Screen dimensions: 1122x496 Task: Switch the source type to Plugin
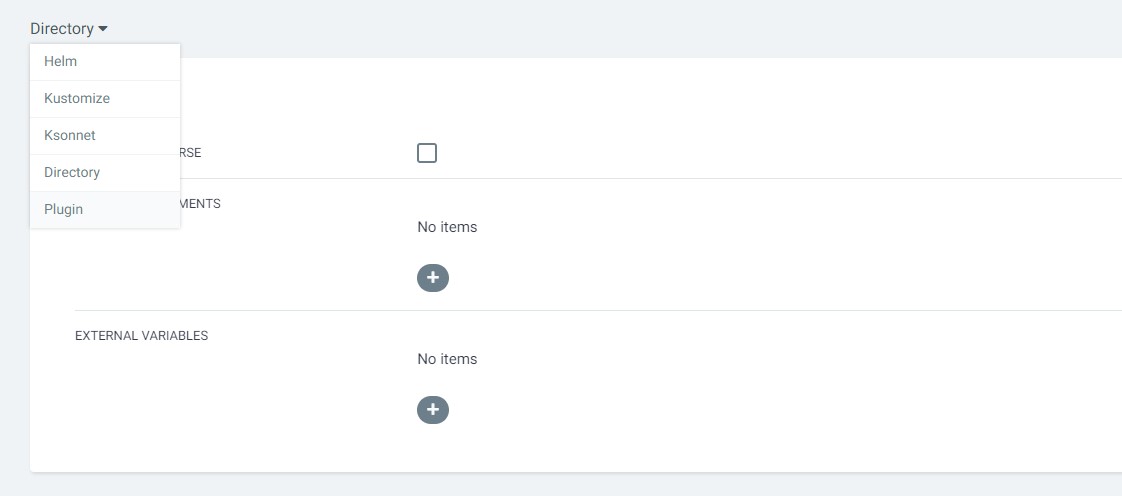[x=64, y=210]
